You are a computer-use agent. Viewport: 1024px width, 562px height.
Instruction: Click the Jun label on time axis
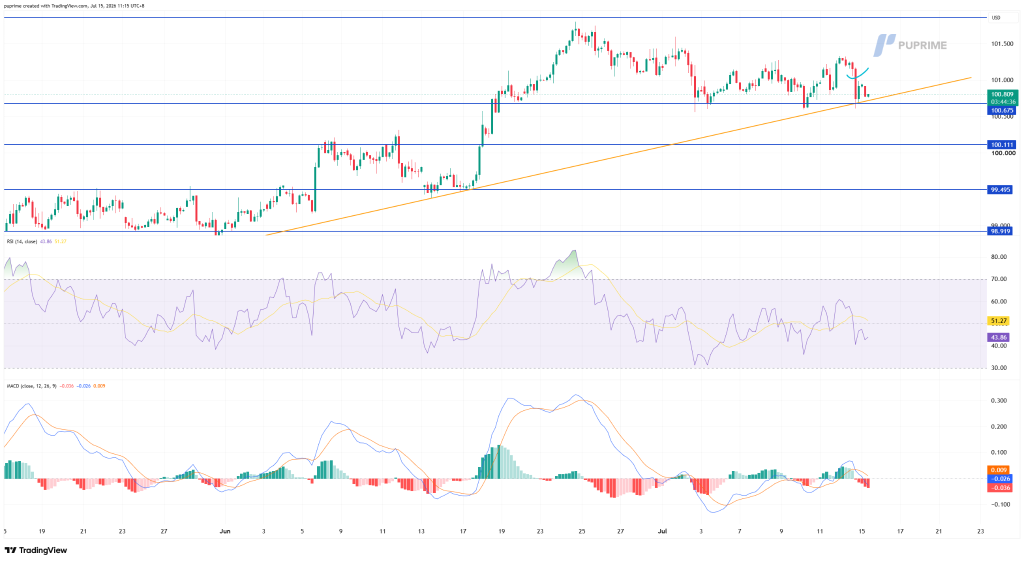(x=225, y=531)
